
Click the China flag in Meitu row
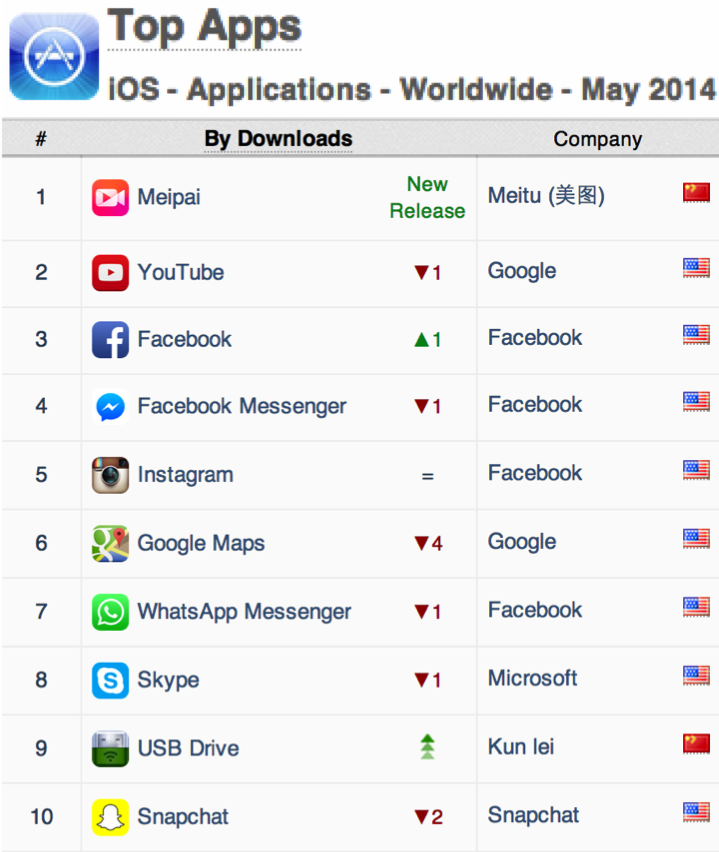[x=696, y=192]
